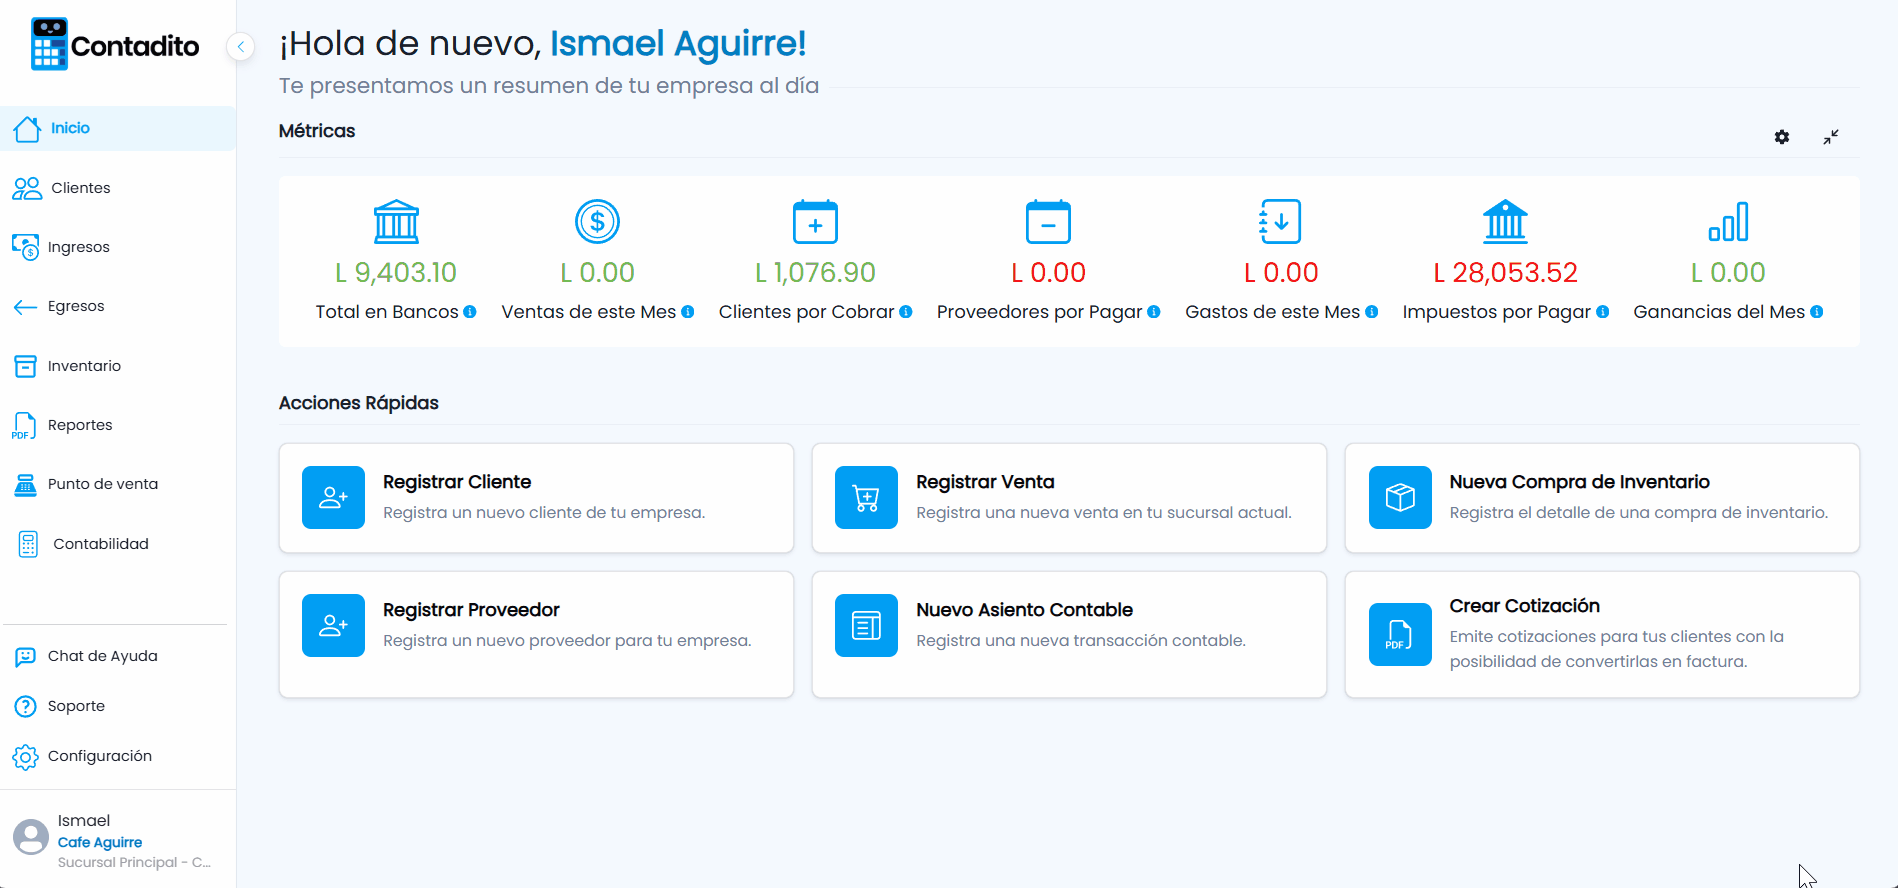Open the Inventario section

(118, 366)
